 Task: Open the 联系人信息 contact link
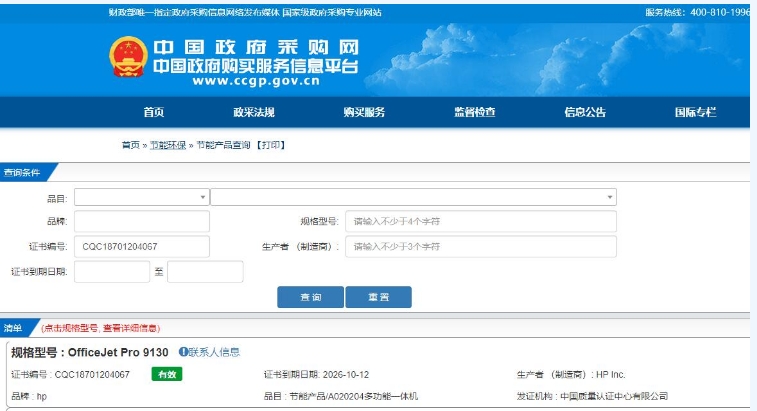(214, 352)
